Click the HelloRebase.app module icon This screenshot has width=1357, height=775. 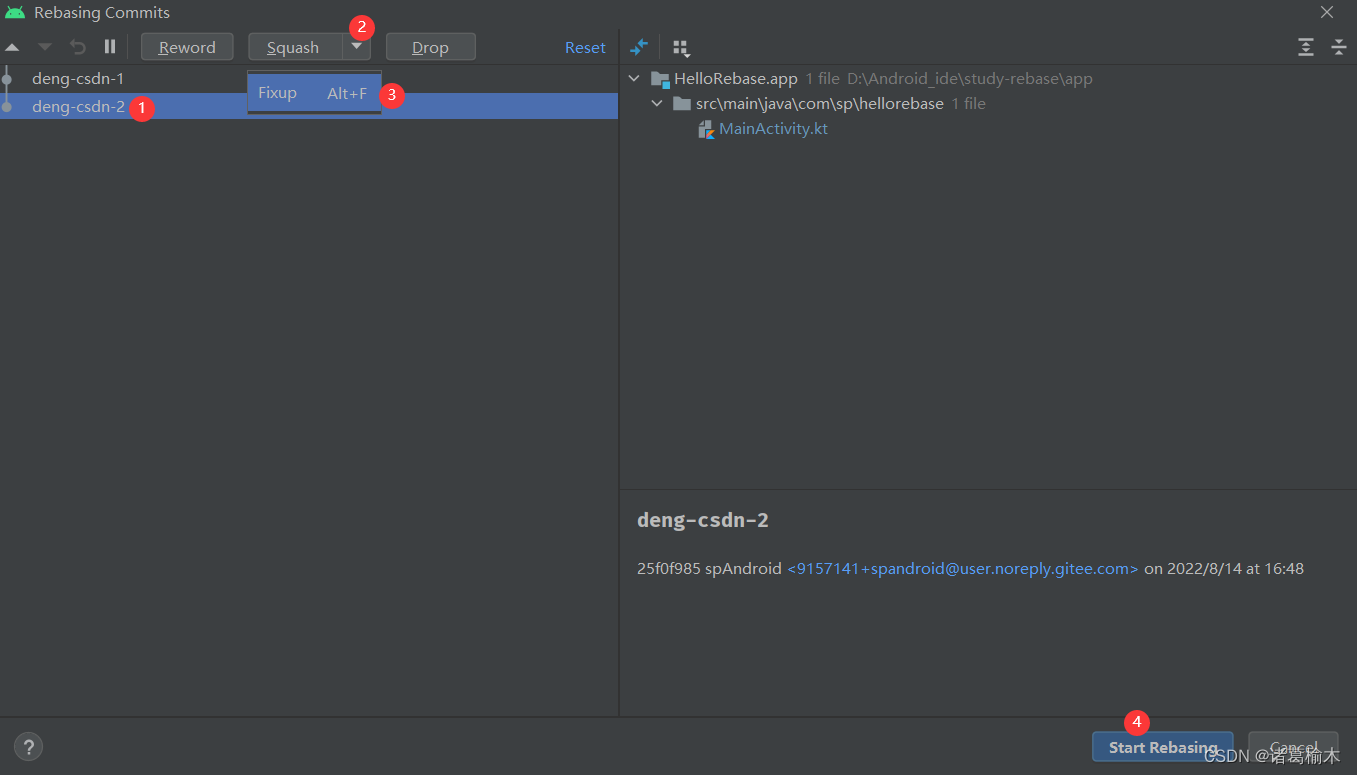660,78
